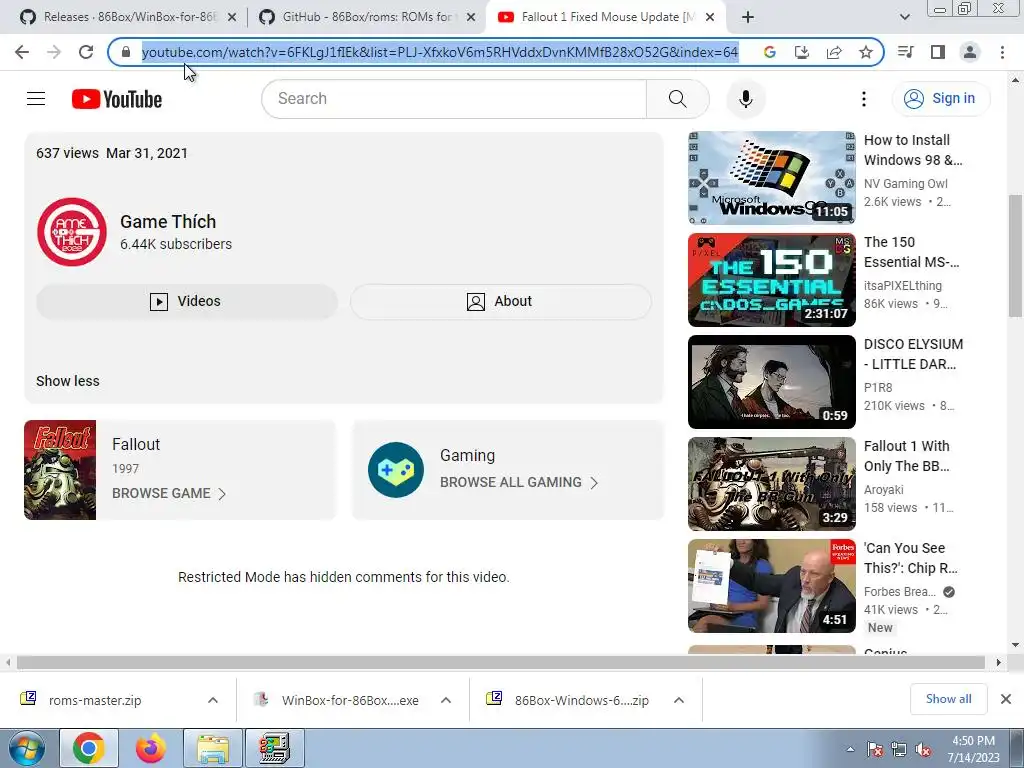The image size is (1024, 768).
Task: Close the downloads bar
Action: (x=1006, y=699)
